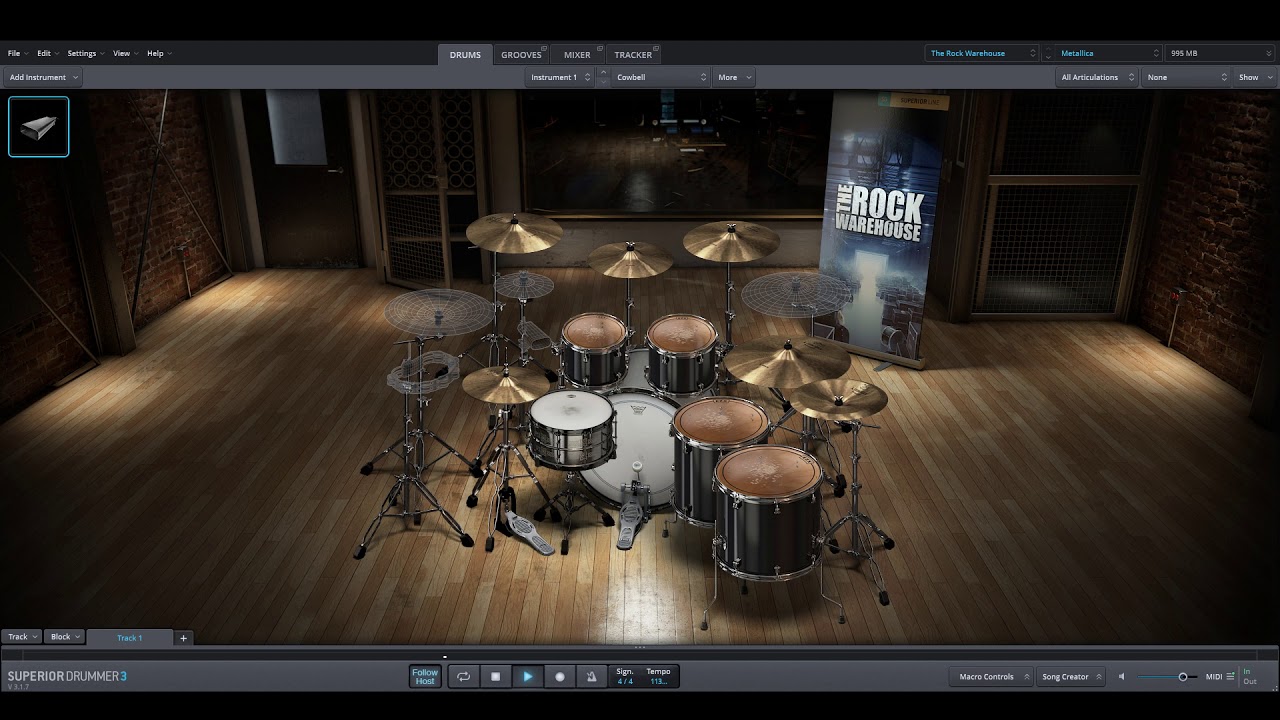The width and height of the screenshot is (1280, 720).
Task: Detach the Tracker tab pop-out icon
Action: 656,49
